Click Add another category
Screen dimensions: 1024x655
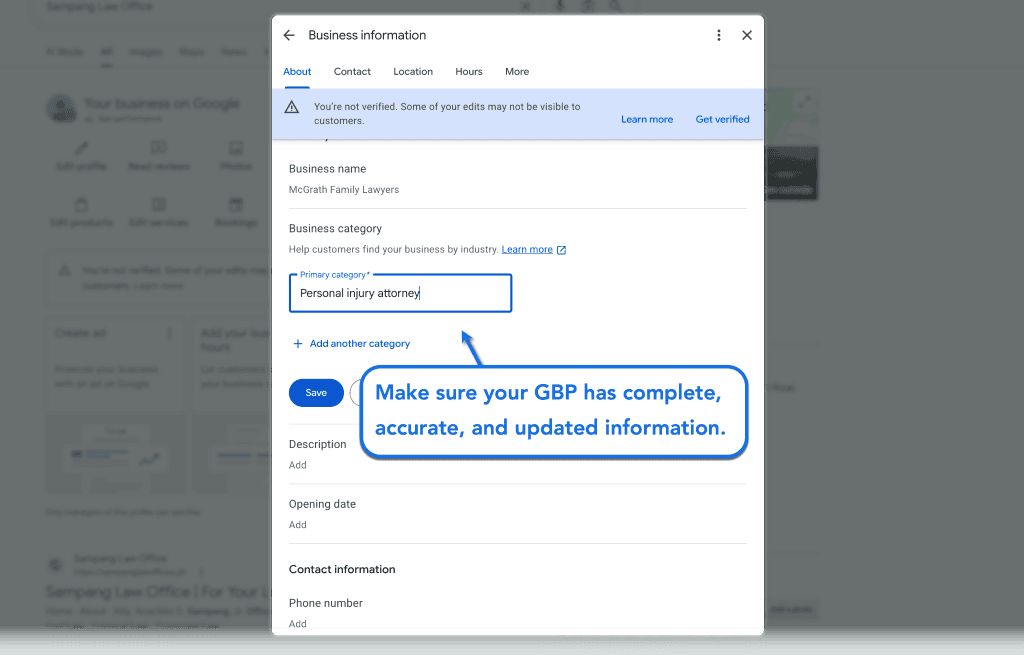click(360, 343)
